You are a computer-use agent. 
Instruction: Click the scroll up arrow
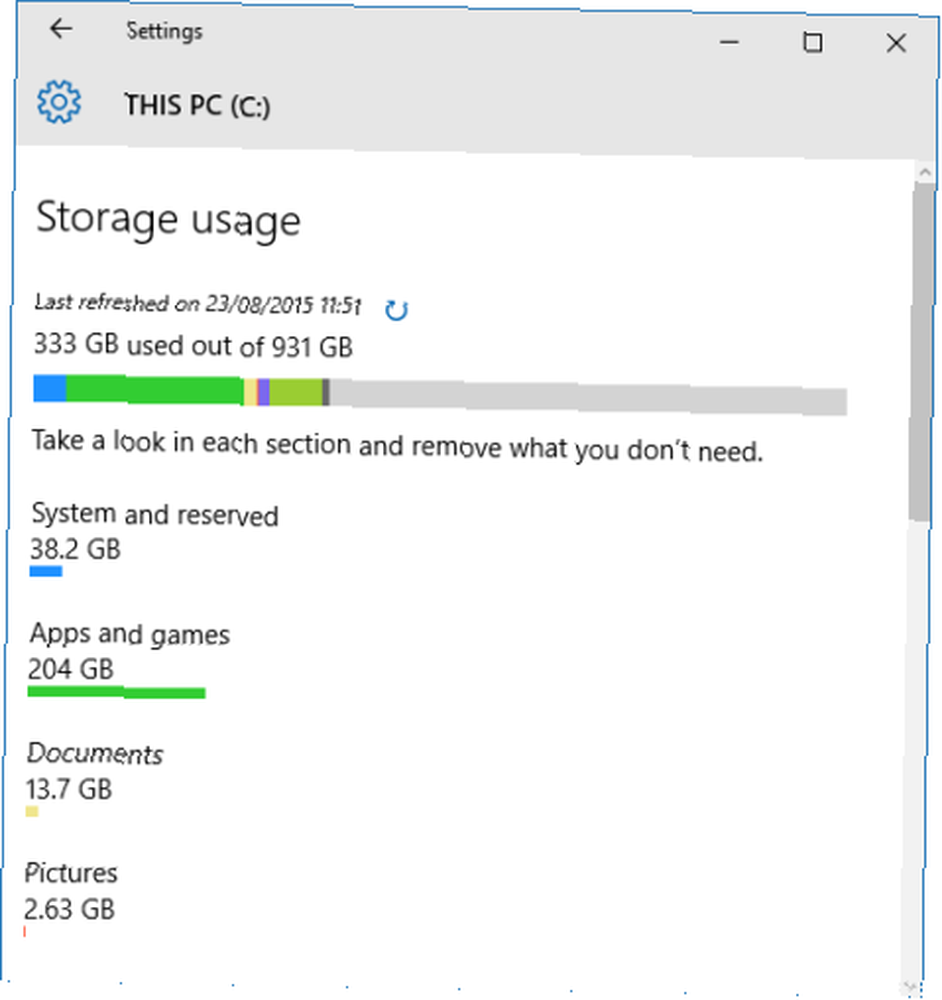(x=924, y=172)
